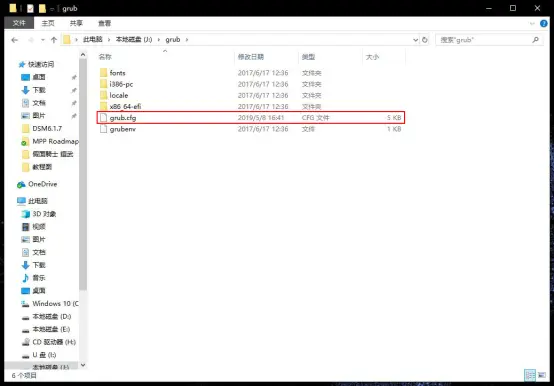Viewport: 554px width, 386px height.
Task: Click the pin icon beside 桌面
Action: [x=74, y=77]
